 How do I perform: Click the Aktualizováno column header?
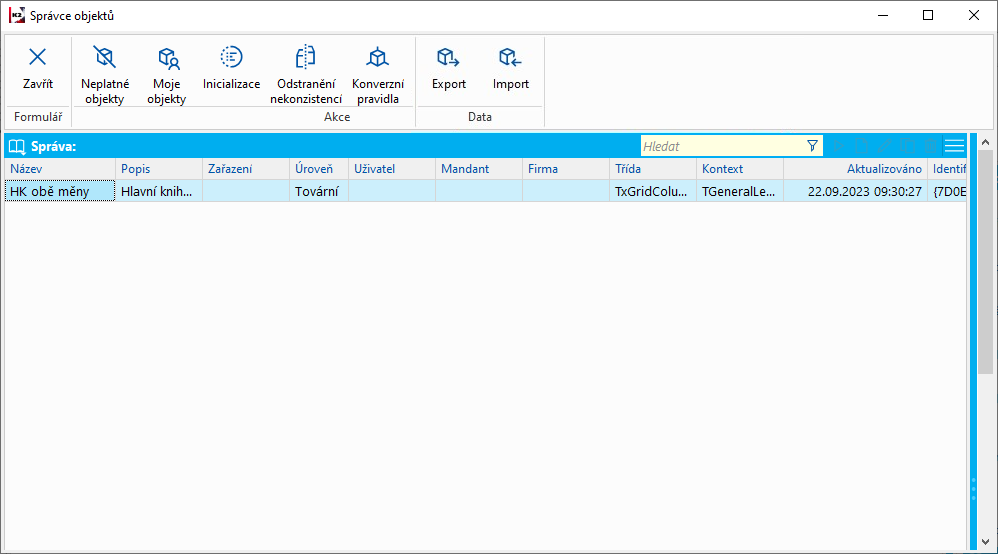pyautogui.click(x=856, y=169)
